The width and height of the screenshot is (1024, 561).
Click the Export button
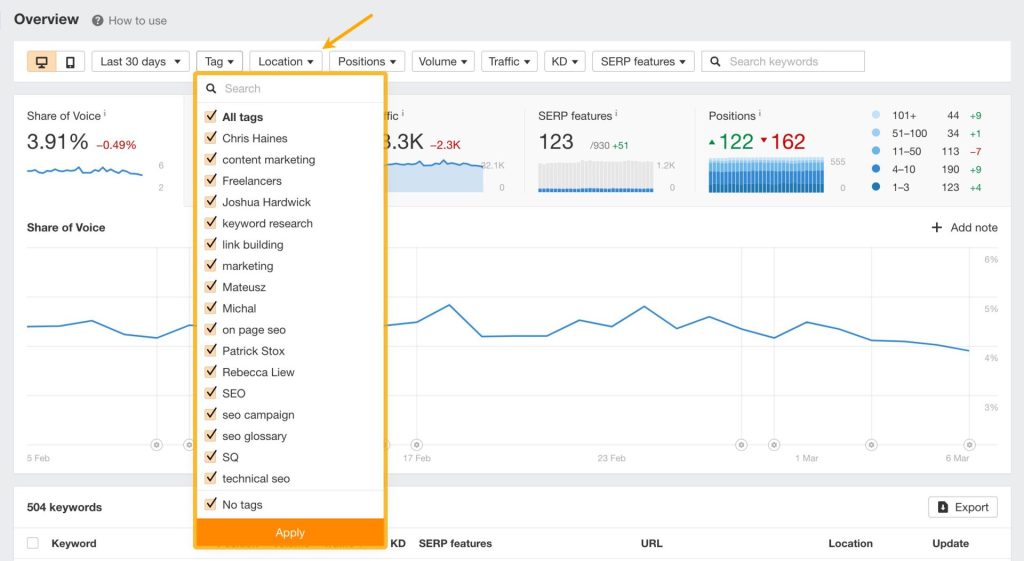click(x=963, y=508)
